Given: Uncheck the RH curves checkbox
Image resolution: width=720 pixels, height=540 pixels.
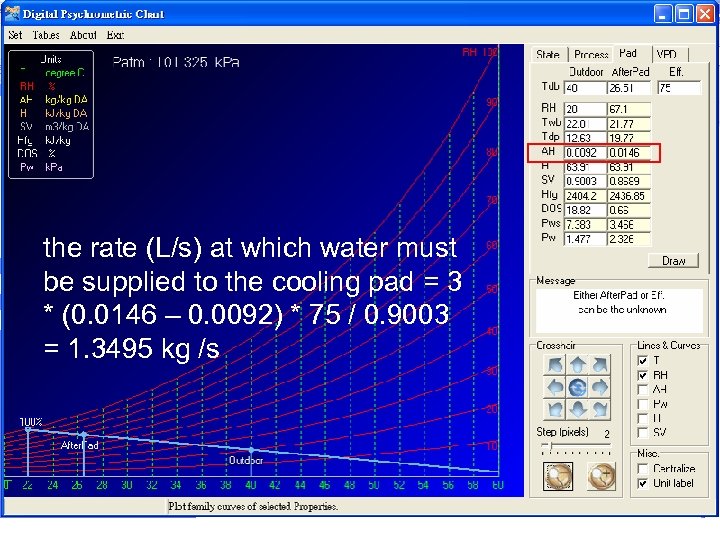Looking at the screenshot, I should (643, 375).
